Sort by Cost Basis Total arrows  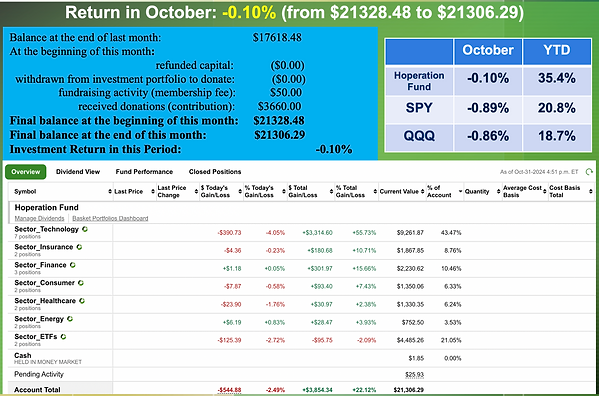tap(591, 191)
